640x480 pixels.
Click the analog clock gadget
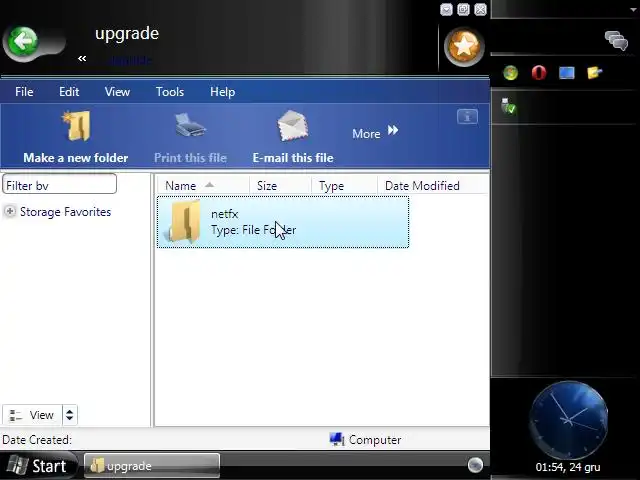[x=569, y=420]
